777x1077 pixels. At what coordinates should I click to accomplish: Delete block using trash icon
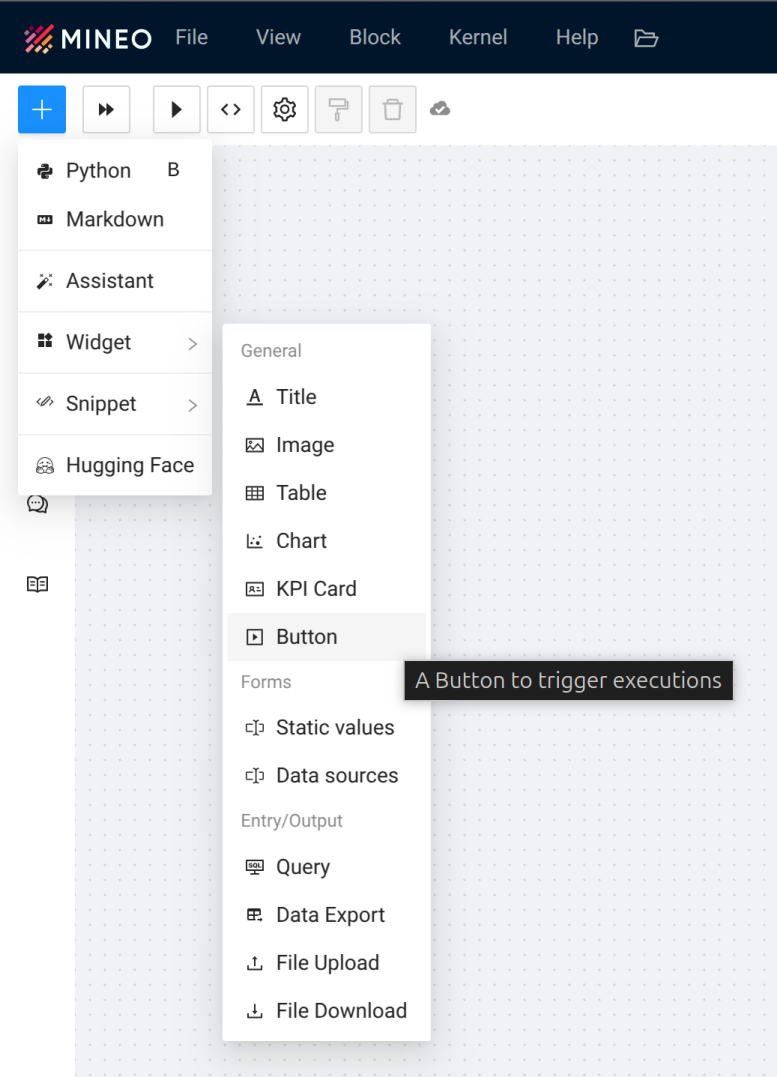(392, 109)
